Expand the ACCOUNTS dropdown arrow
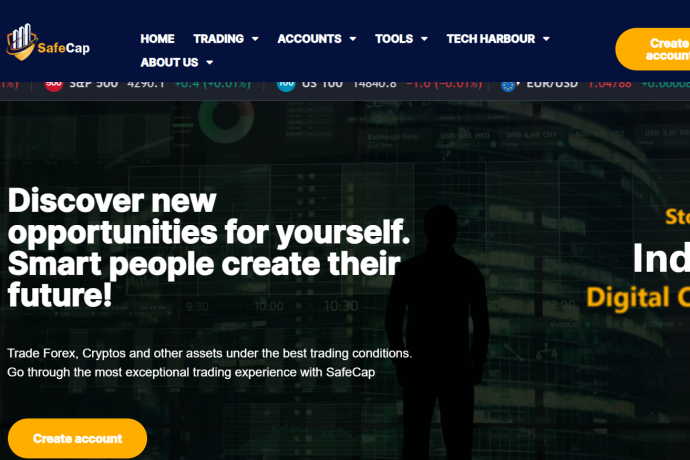 tap(353, 39)
